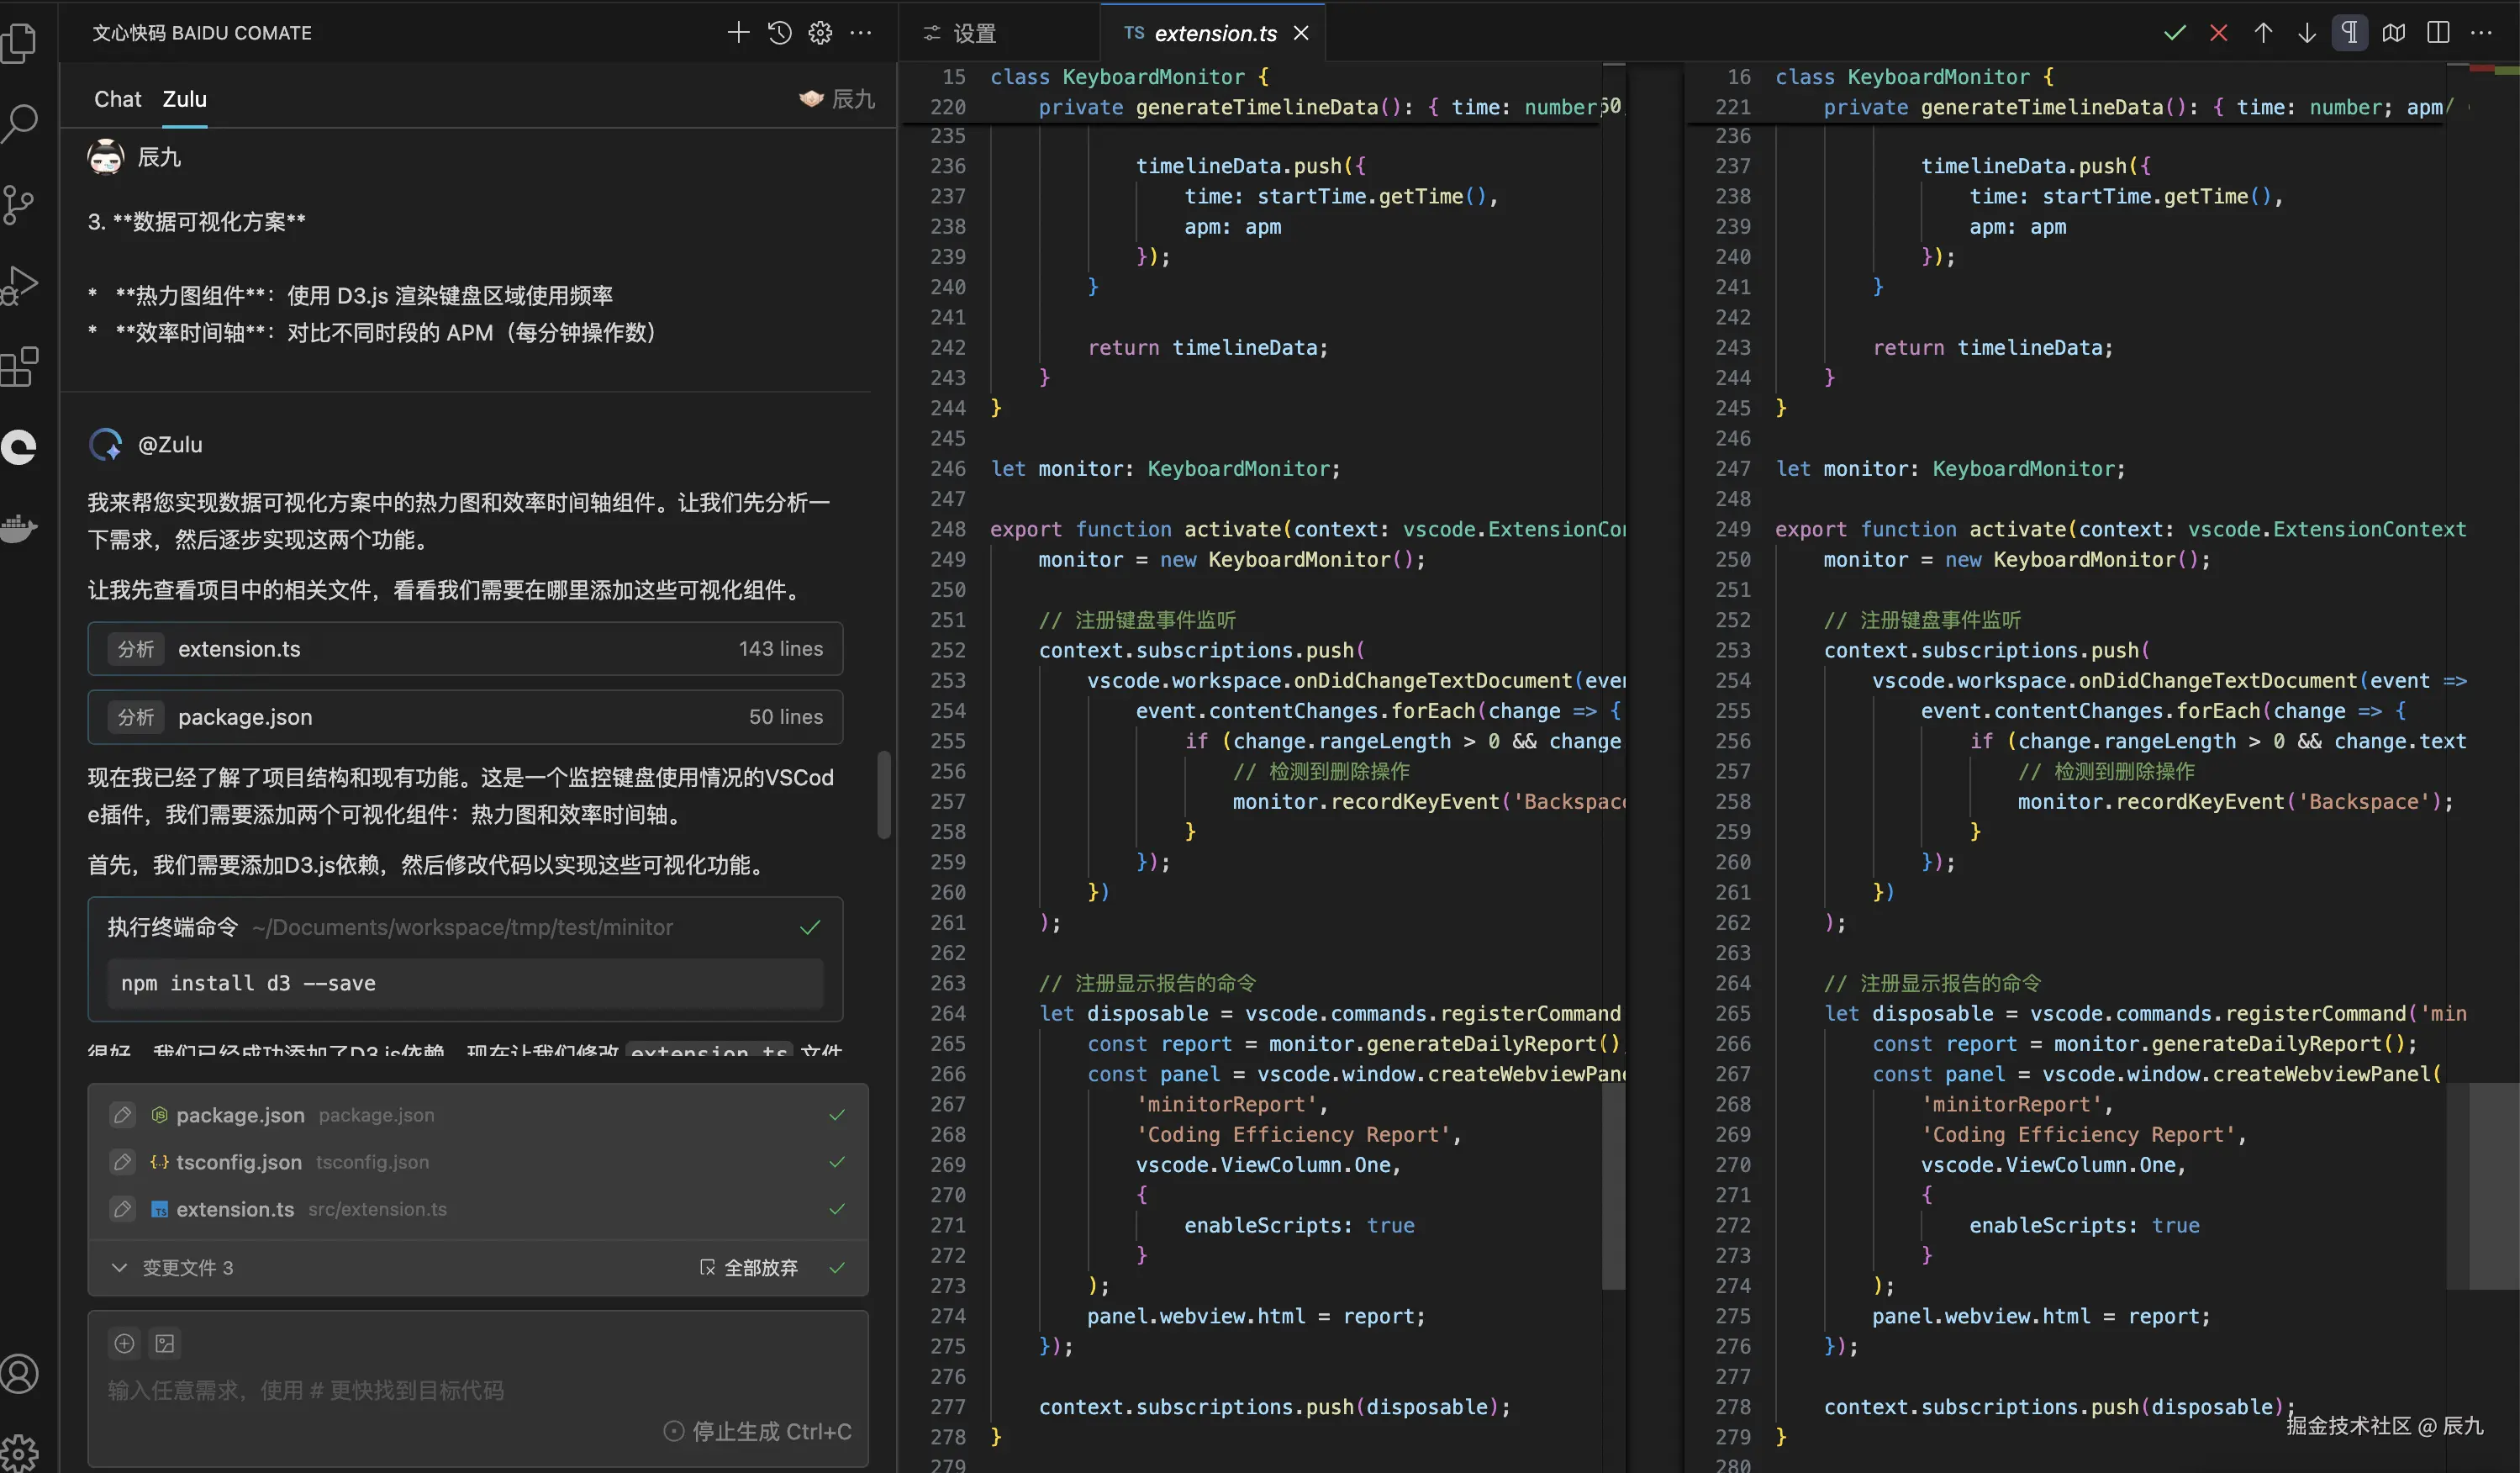
Task: Stop generation with 停止生成 button
Action: coord(757,1431)
